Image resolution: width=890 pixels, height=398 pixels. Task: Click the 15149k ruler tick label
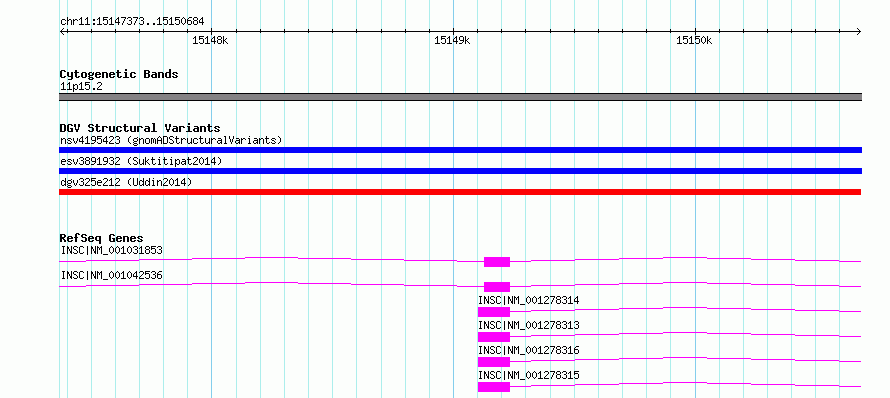point(452,40)
